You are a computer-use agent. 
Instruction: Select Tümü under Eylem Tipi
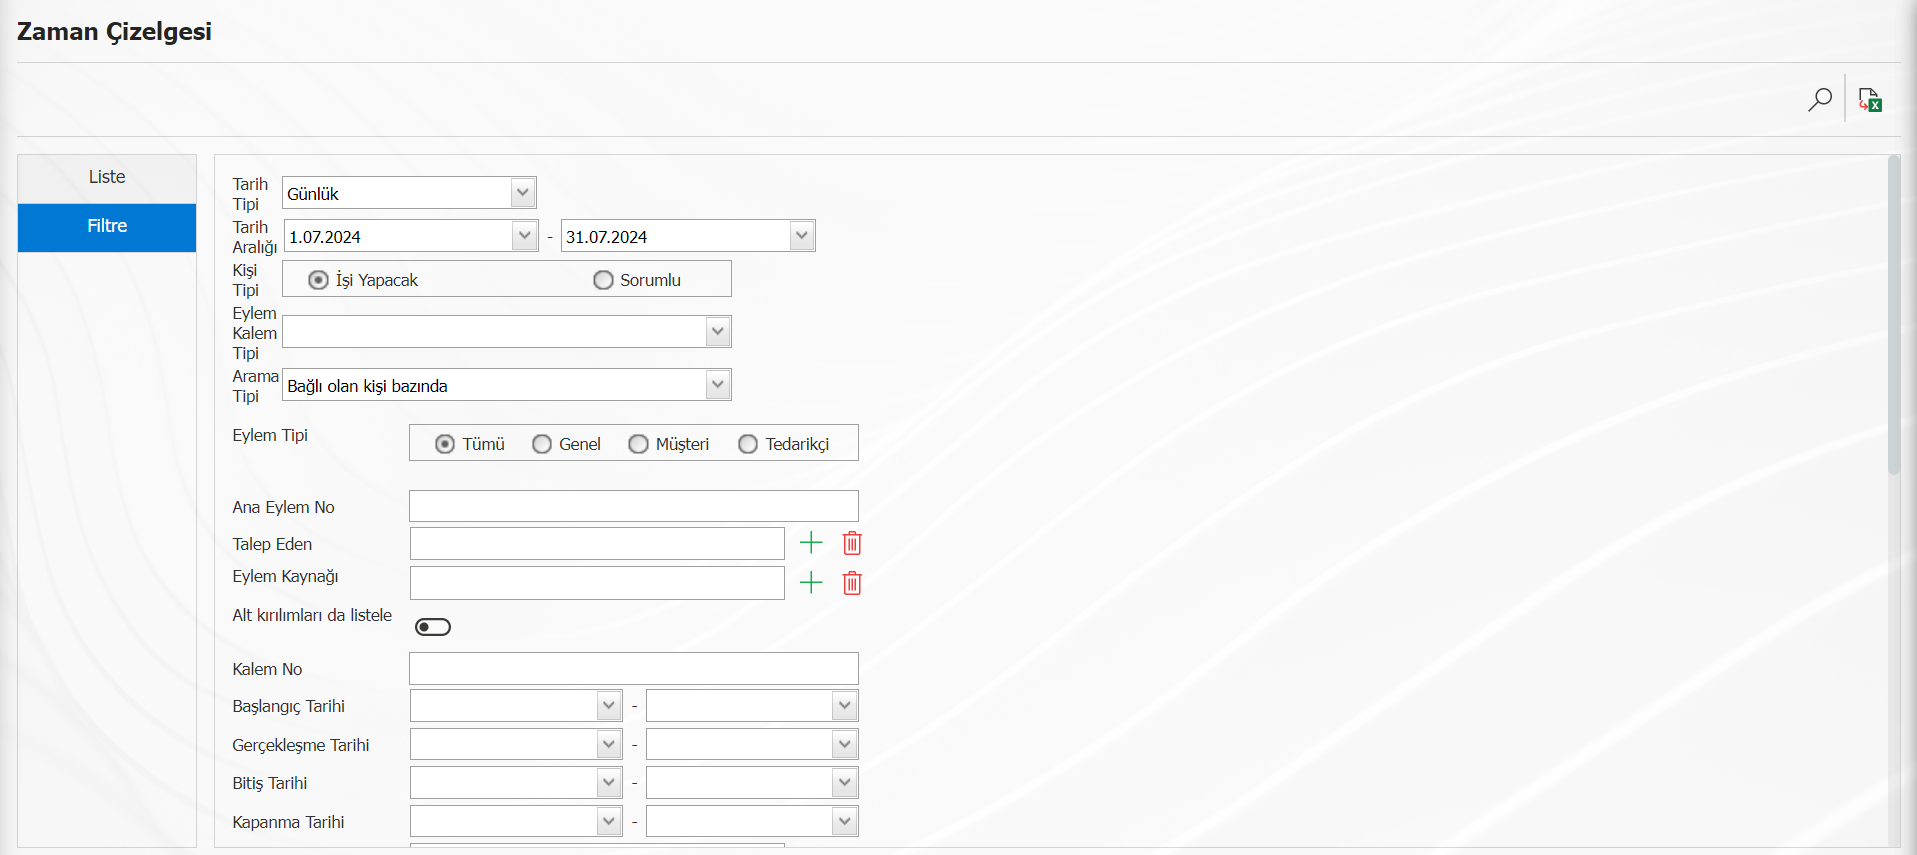click(x=445, y=444)
